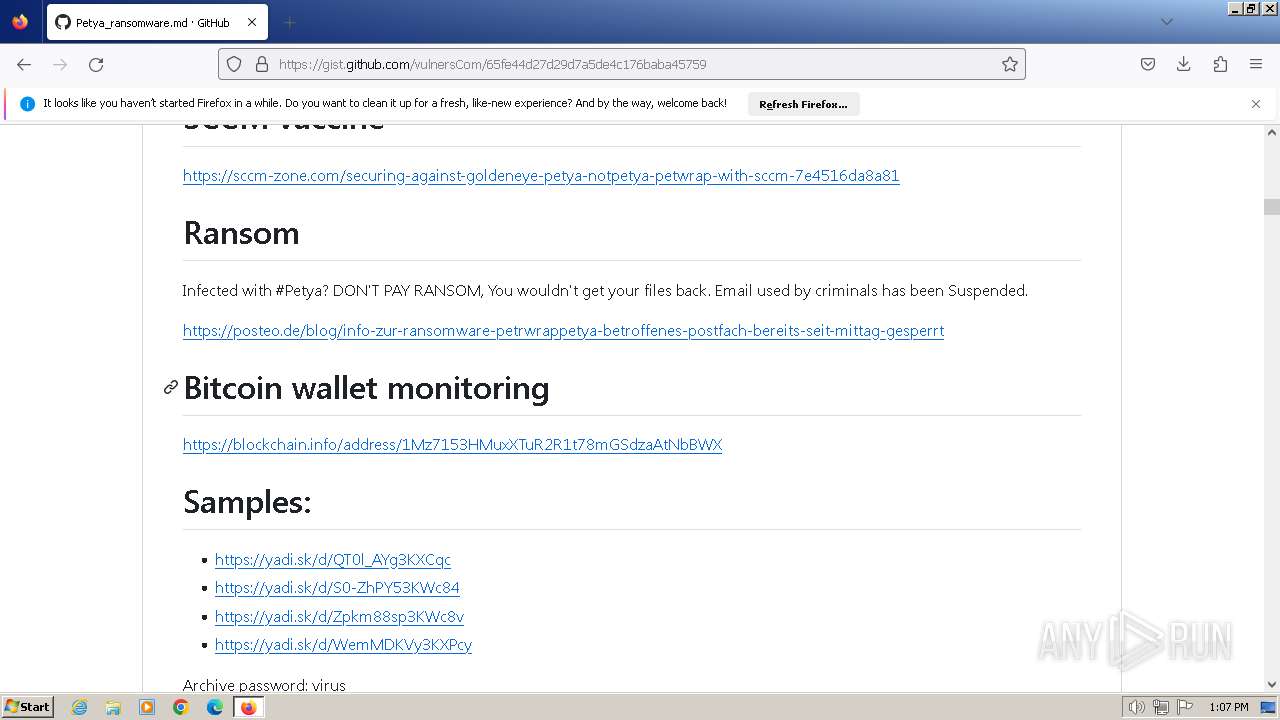Show the Downloads panel
The image size is (1280, 720).
point(1184,64)
